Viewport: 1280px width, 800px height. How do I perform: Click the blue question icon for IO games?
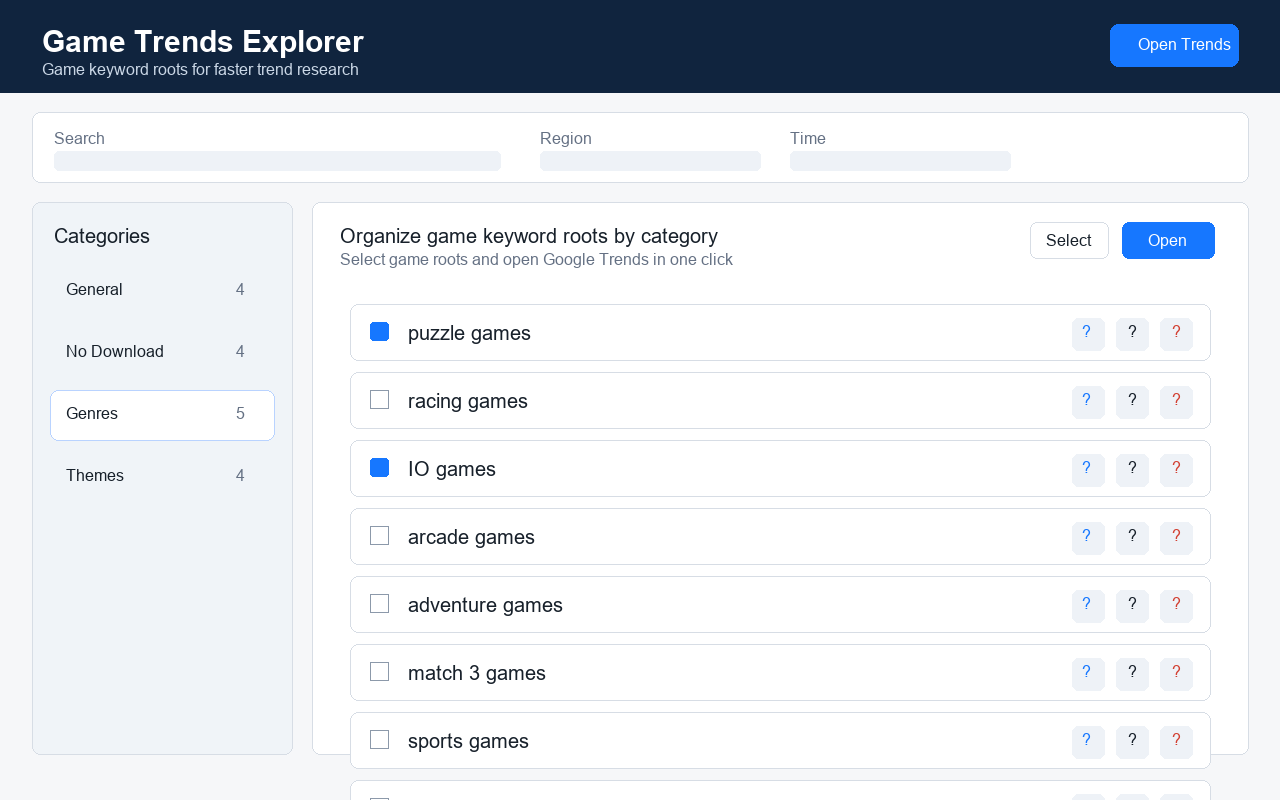(x=1088, y=470)
